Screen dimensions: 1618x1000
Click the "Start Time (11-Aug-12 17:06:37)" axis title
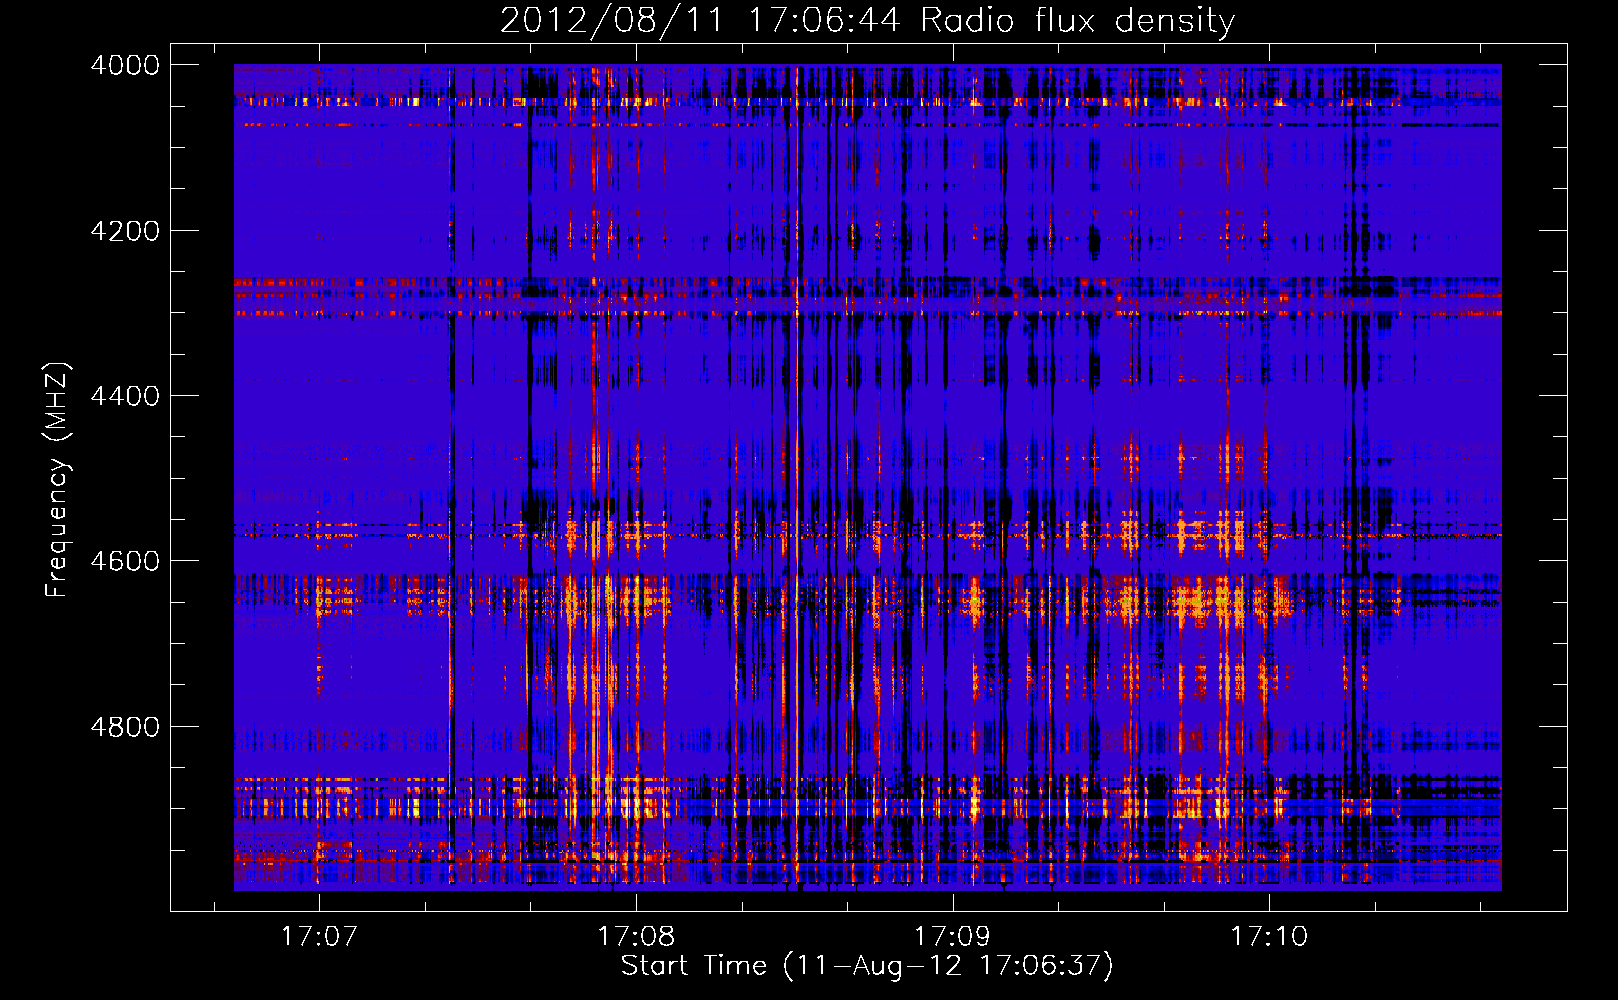click(867, 966)
